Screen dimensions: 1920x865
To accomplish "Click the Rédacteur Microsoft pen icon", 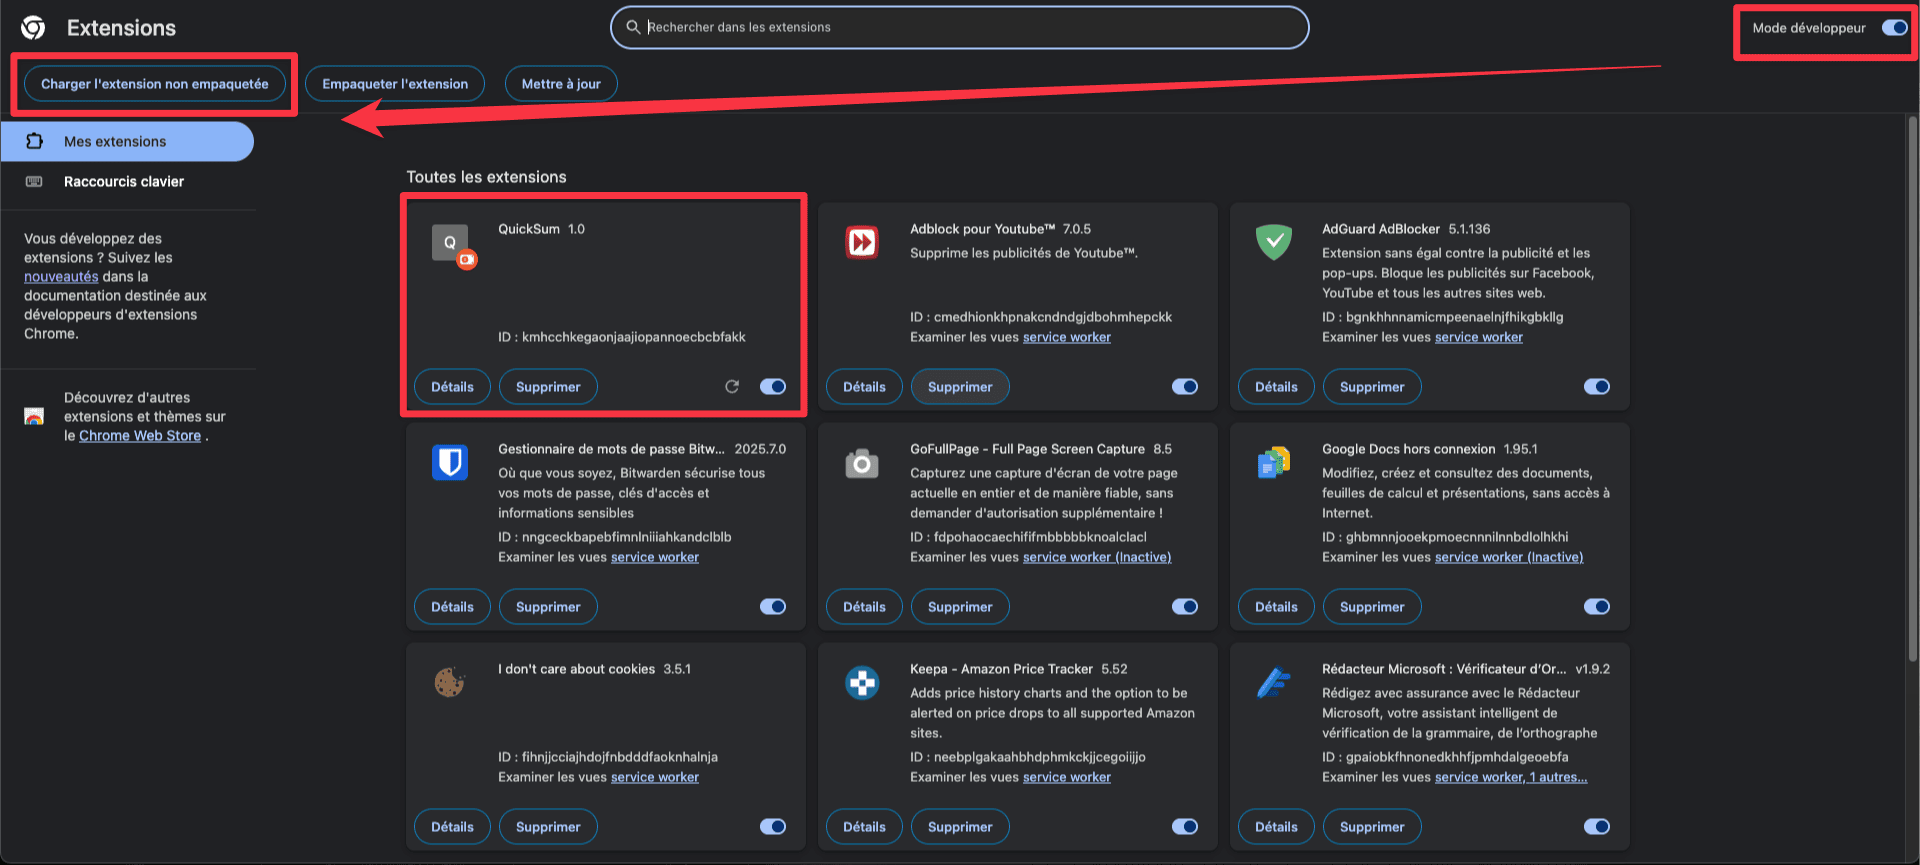I will point(1274,682).
